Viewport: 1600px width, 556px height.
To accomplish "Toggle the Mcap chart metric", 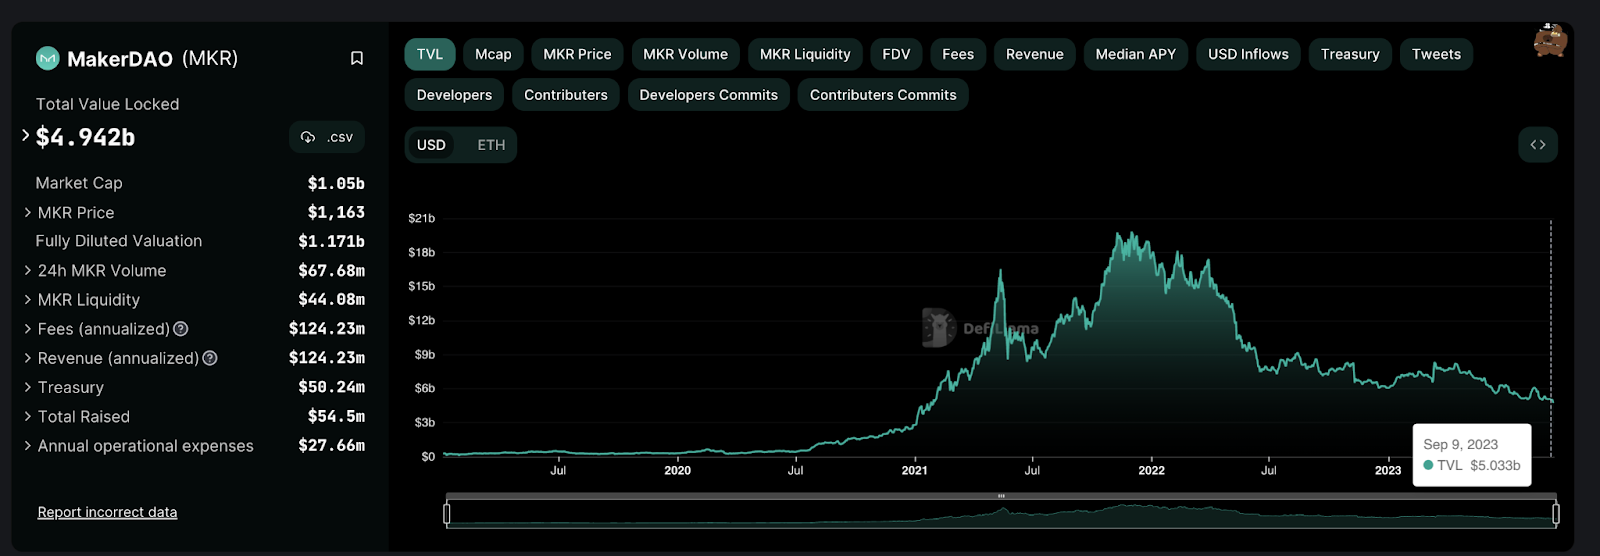I will pyautogui.click(x=493, y=54).
